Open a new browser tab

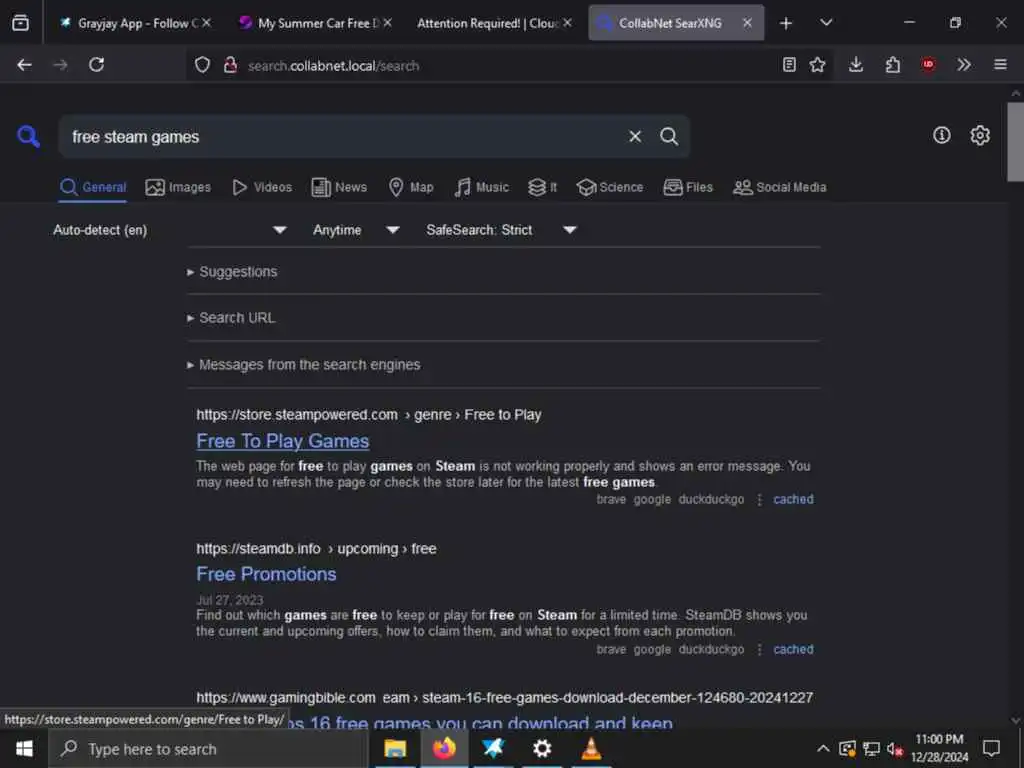point(786,24)
